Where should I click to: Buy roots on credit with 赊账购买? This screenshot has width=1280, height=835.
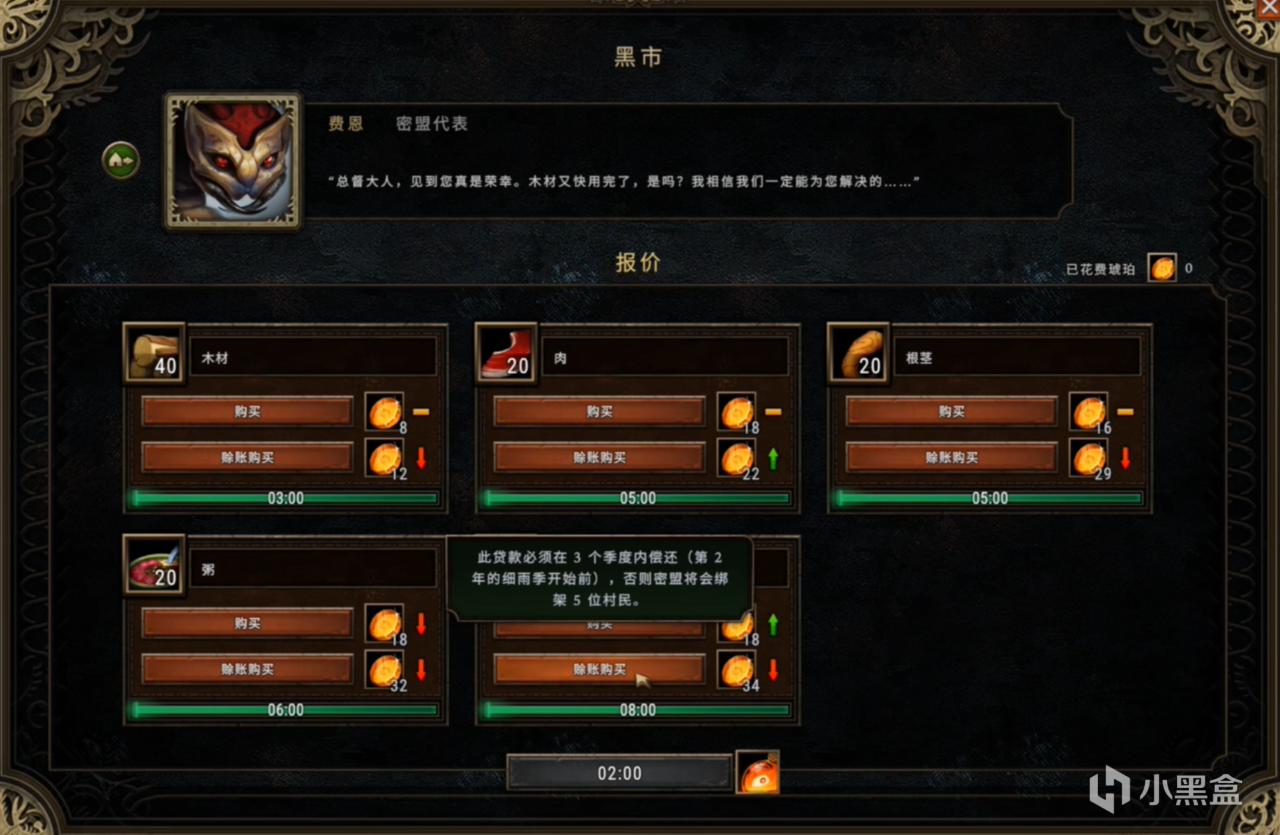[951, 457]
